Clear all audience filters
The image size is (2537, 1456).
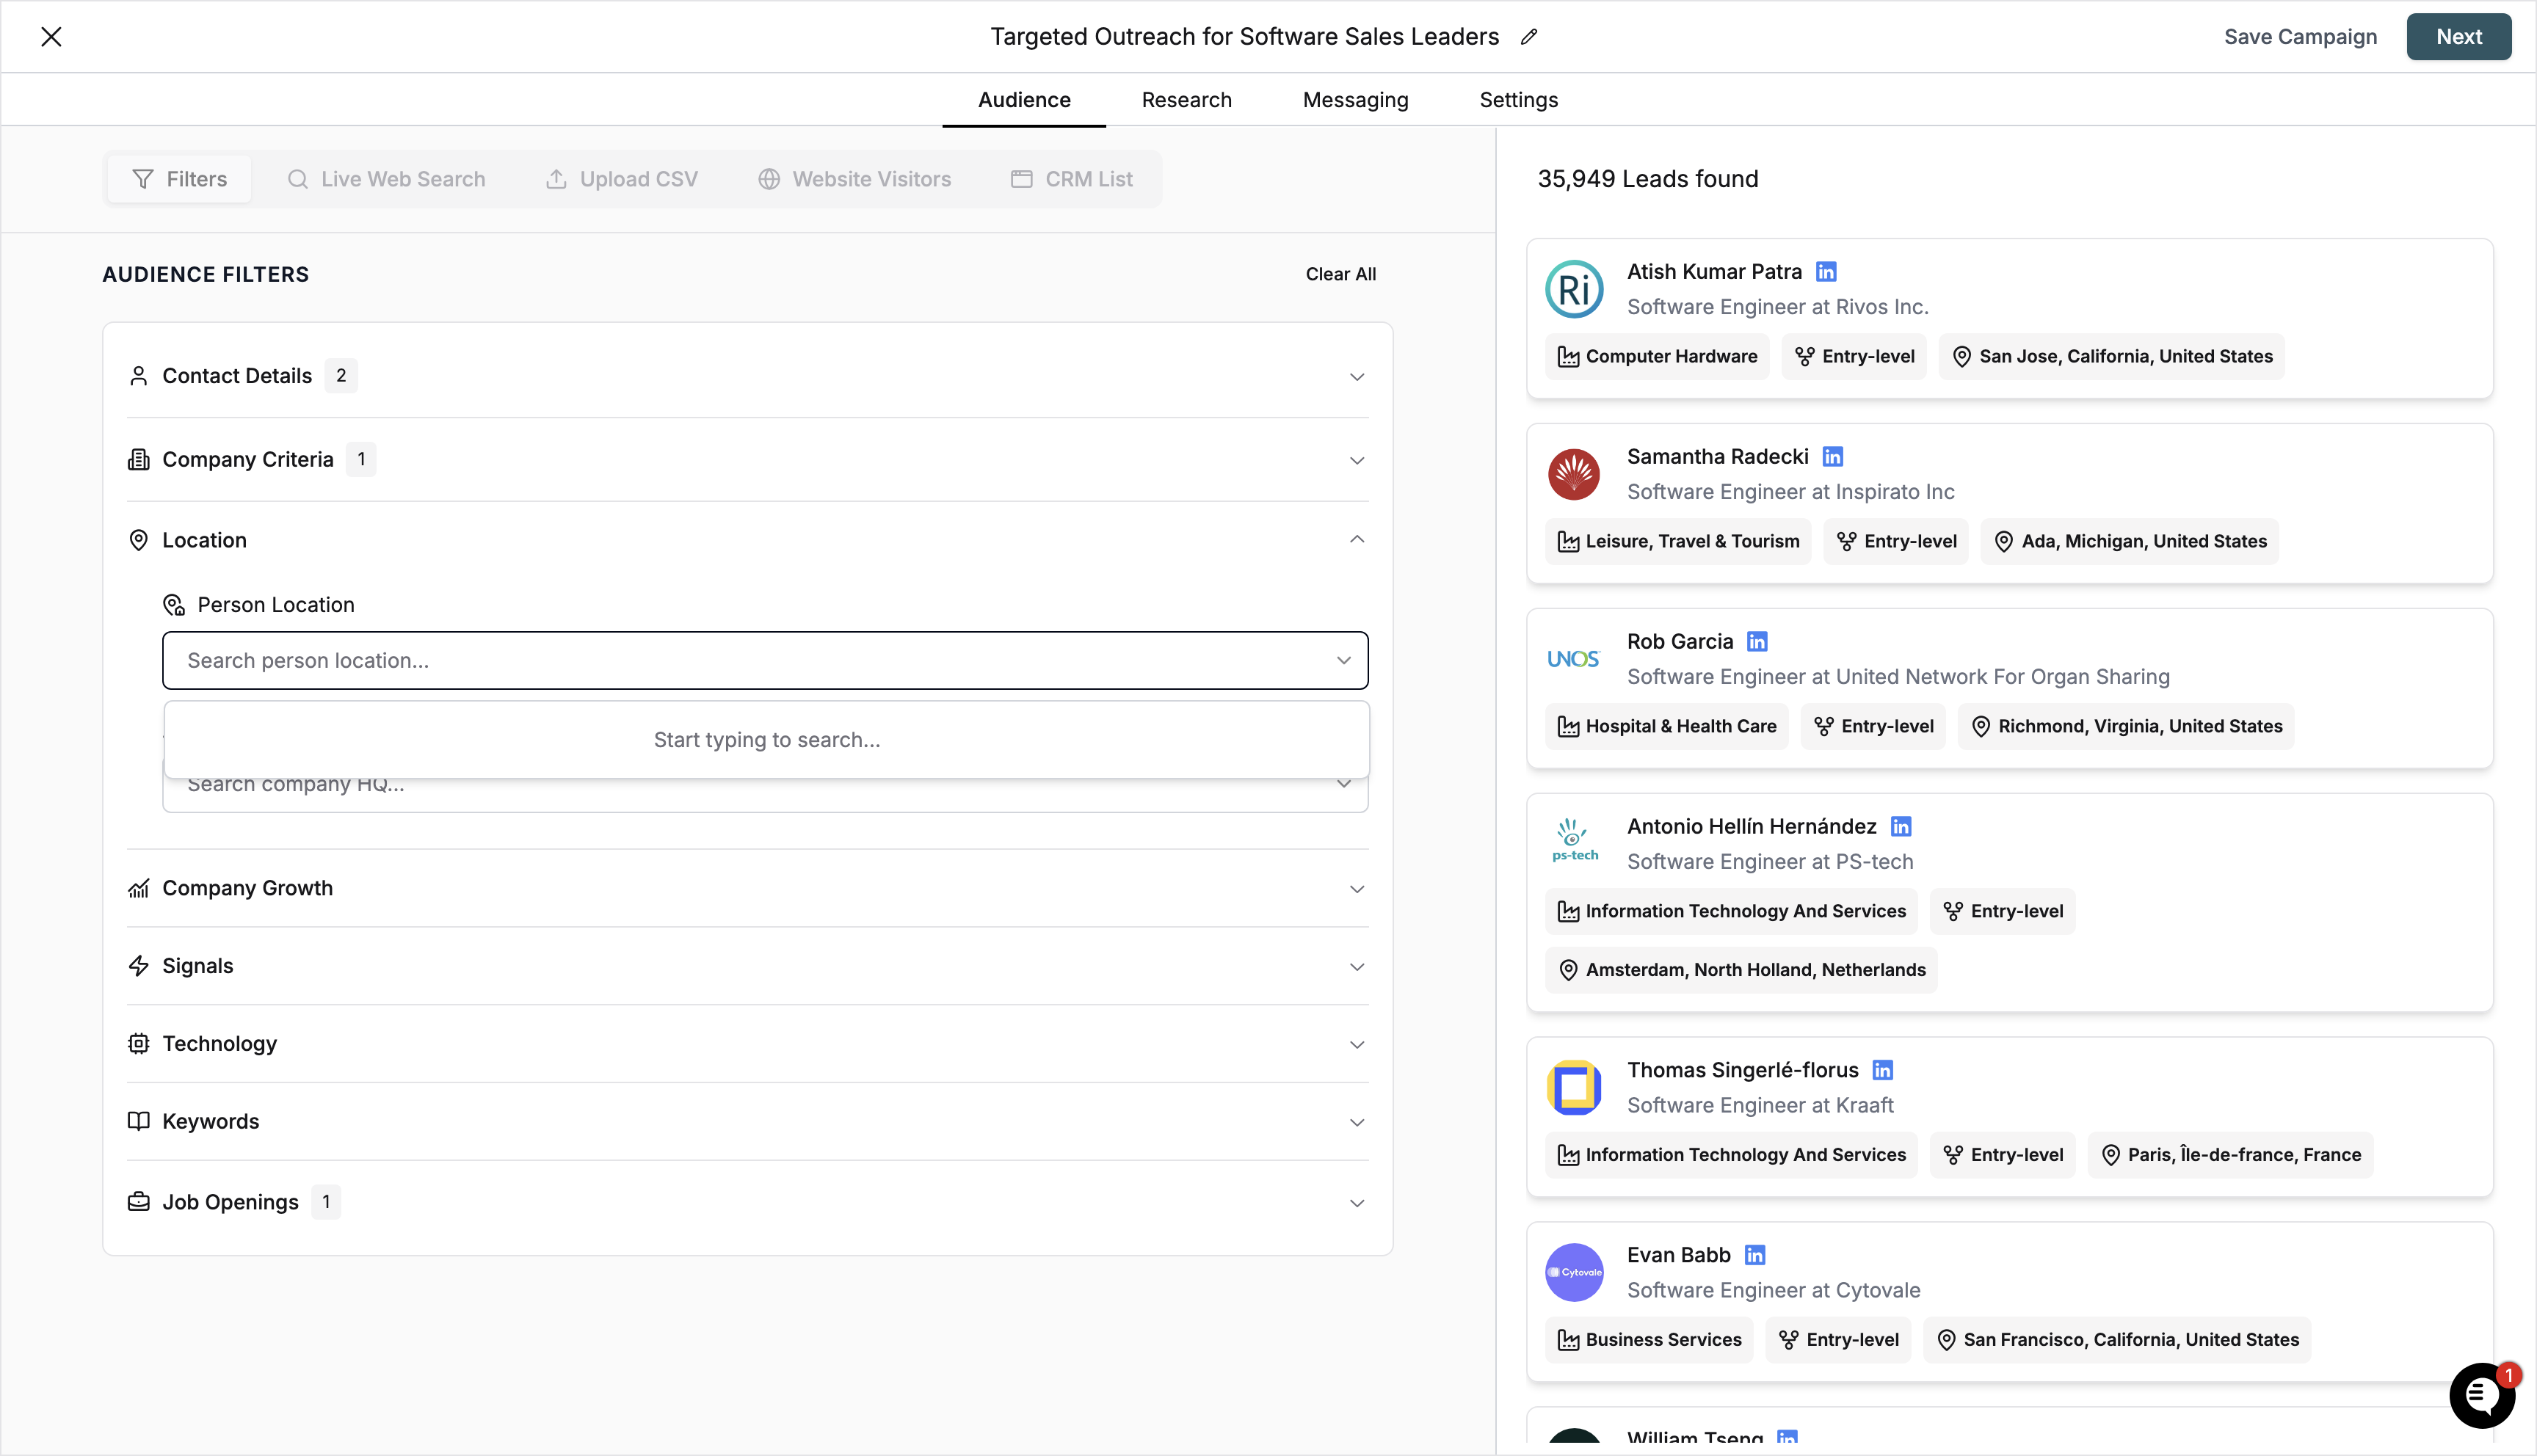coord(1341,273)
